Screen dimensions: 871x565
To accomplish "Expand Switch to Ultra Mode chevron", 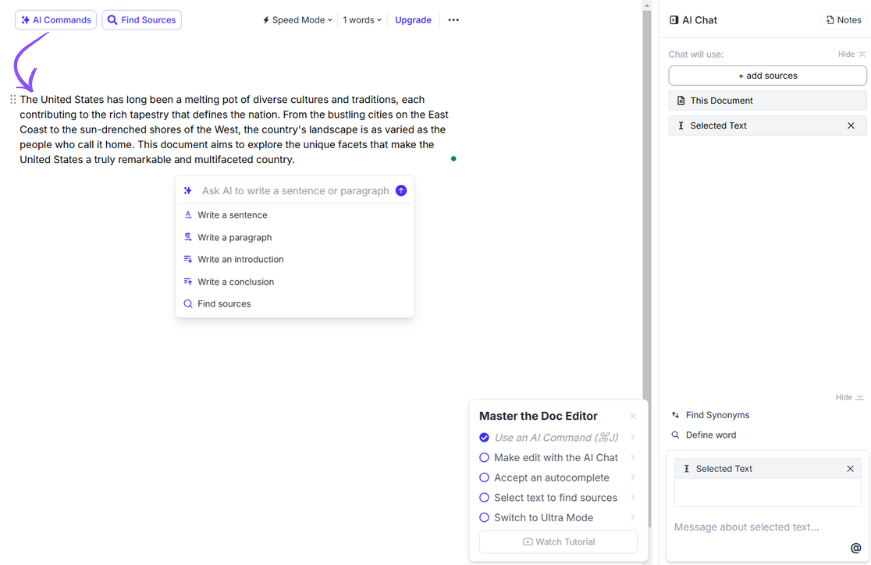I will point(633,518).
